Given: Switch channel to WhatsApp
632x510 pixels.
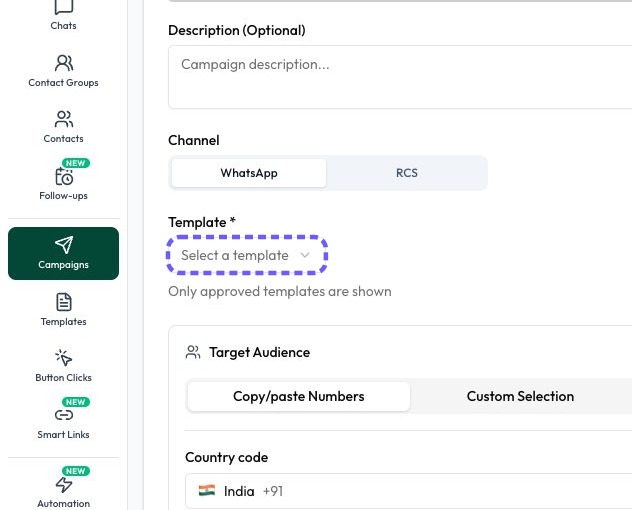Looking at the screenshot, I should pos(249,173).
